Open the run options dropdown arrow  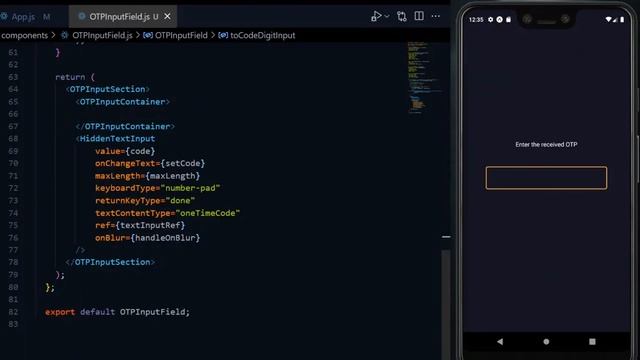387,16
